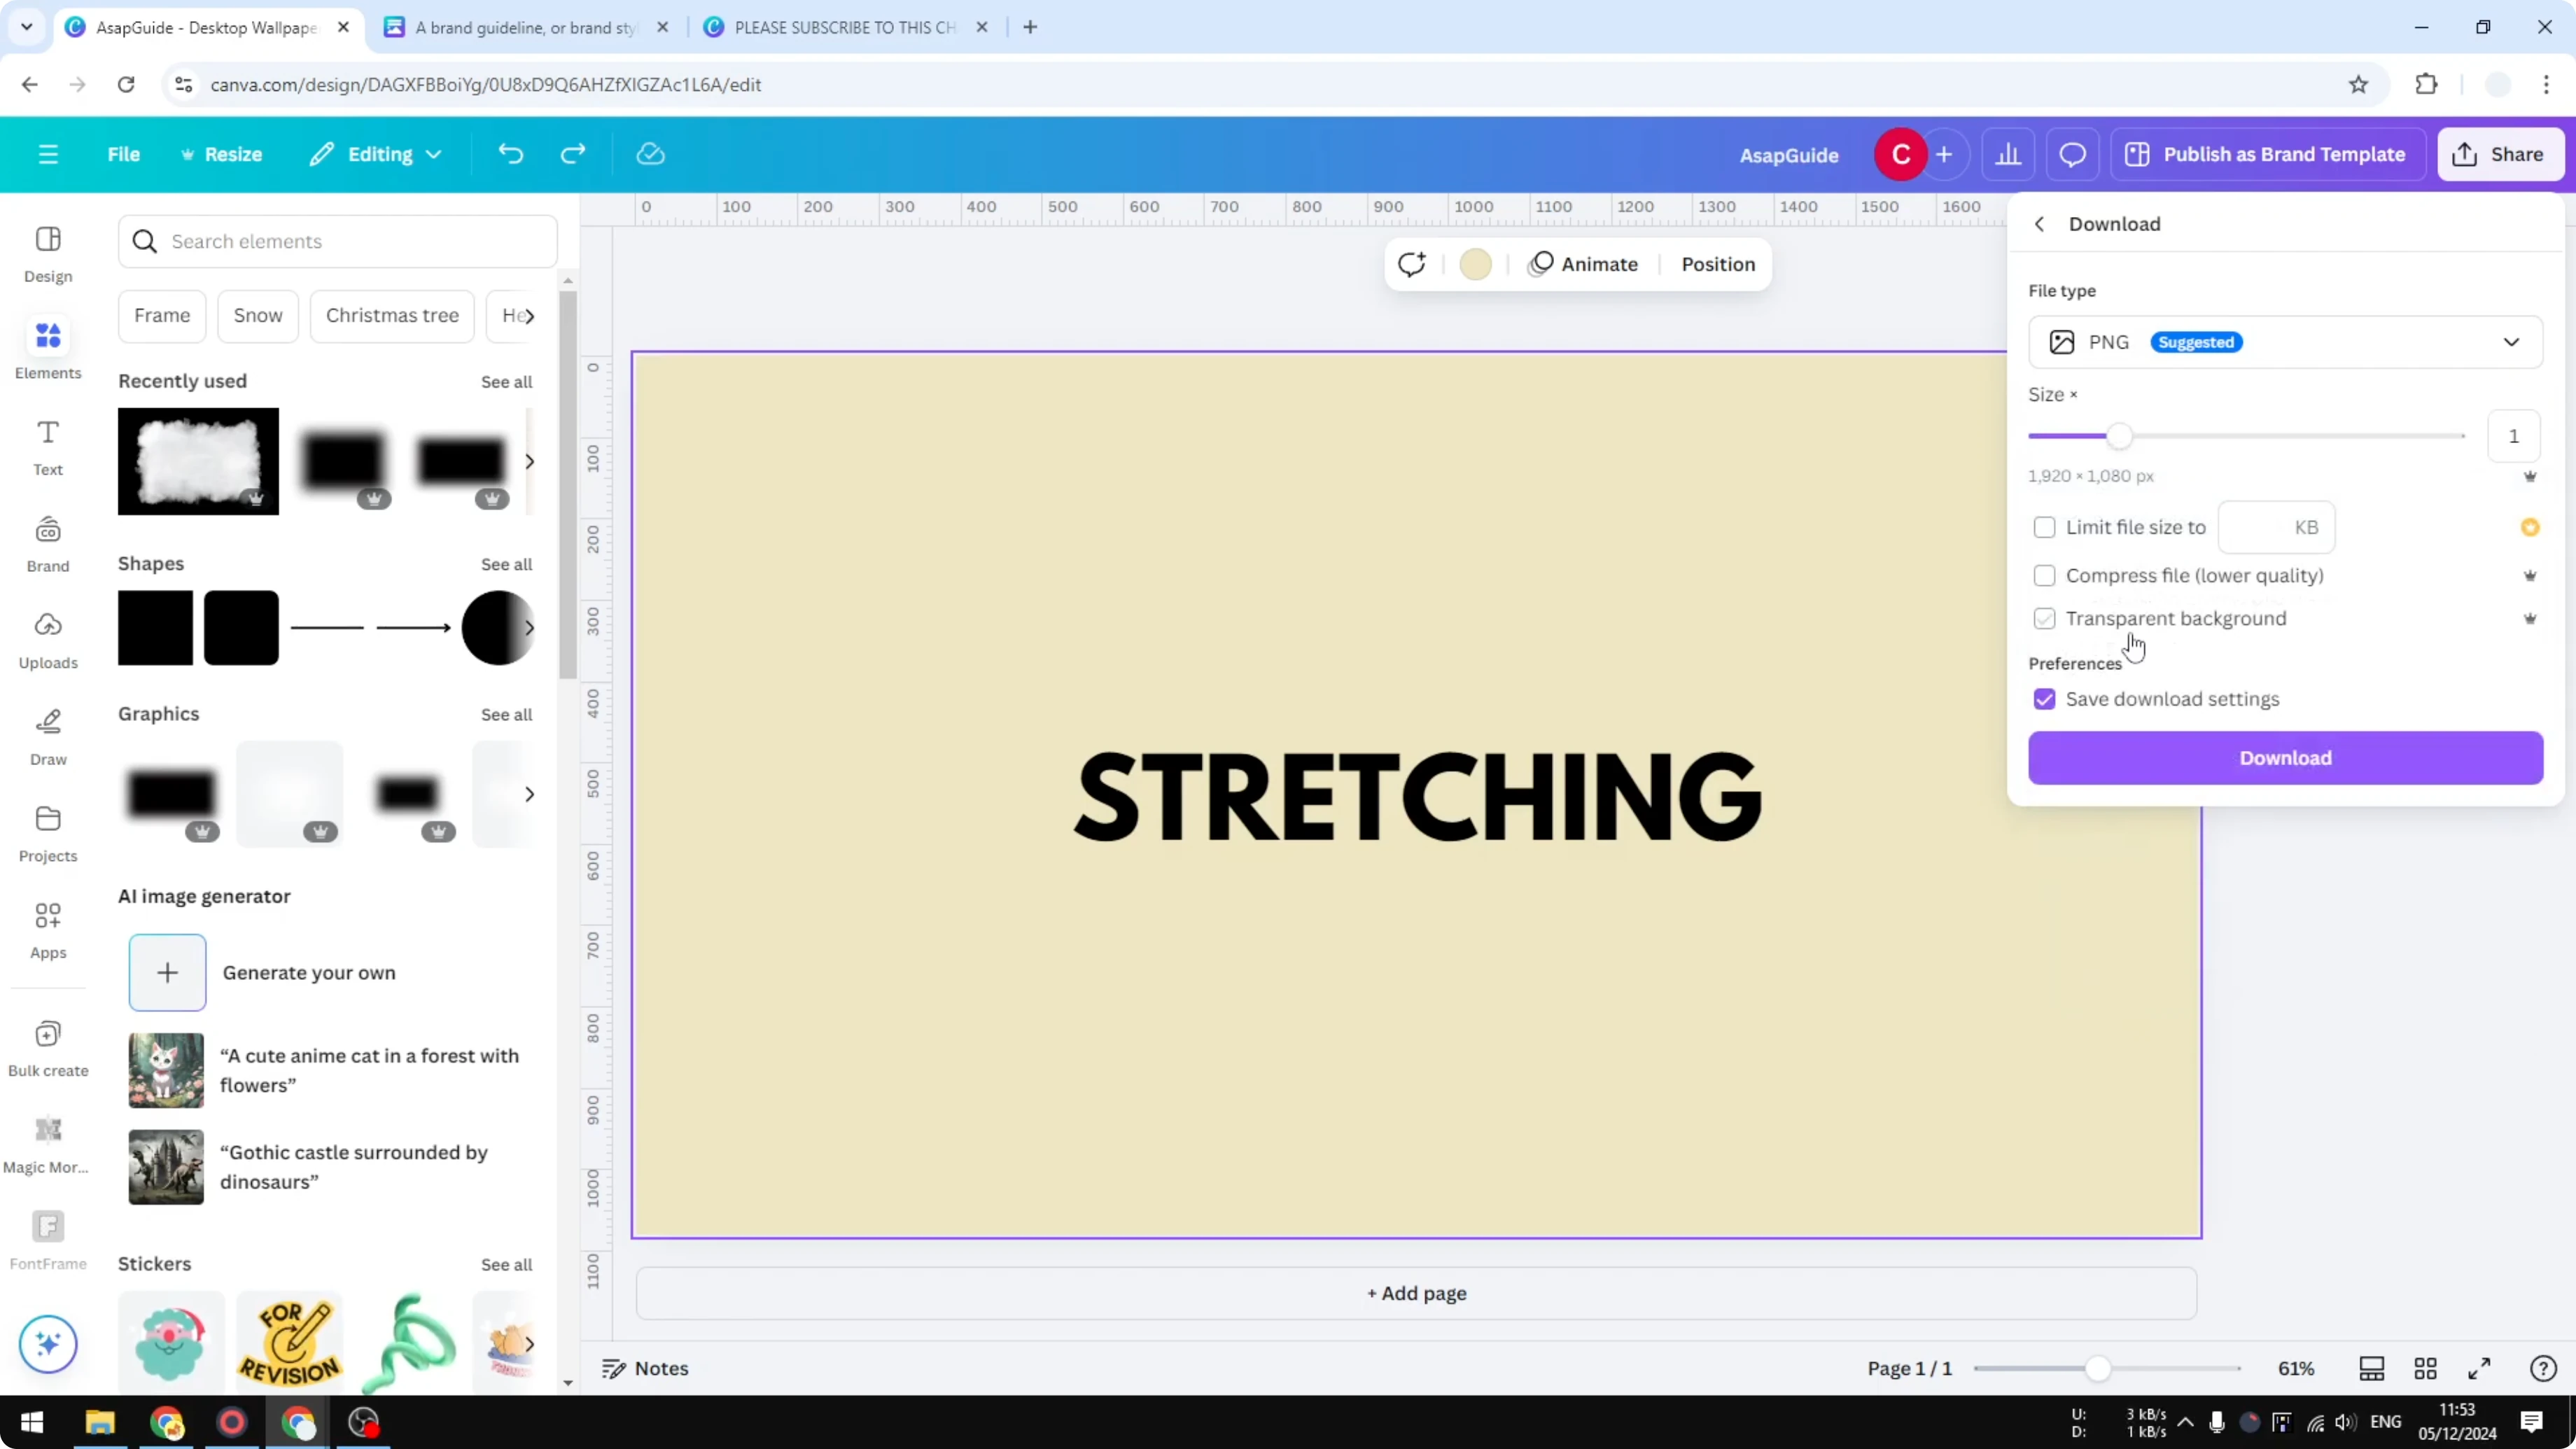The image size is (2576, 1449).
Task: Open the Editing mode dropdown
Action: [375, 154]
